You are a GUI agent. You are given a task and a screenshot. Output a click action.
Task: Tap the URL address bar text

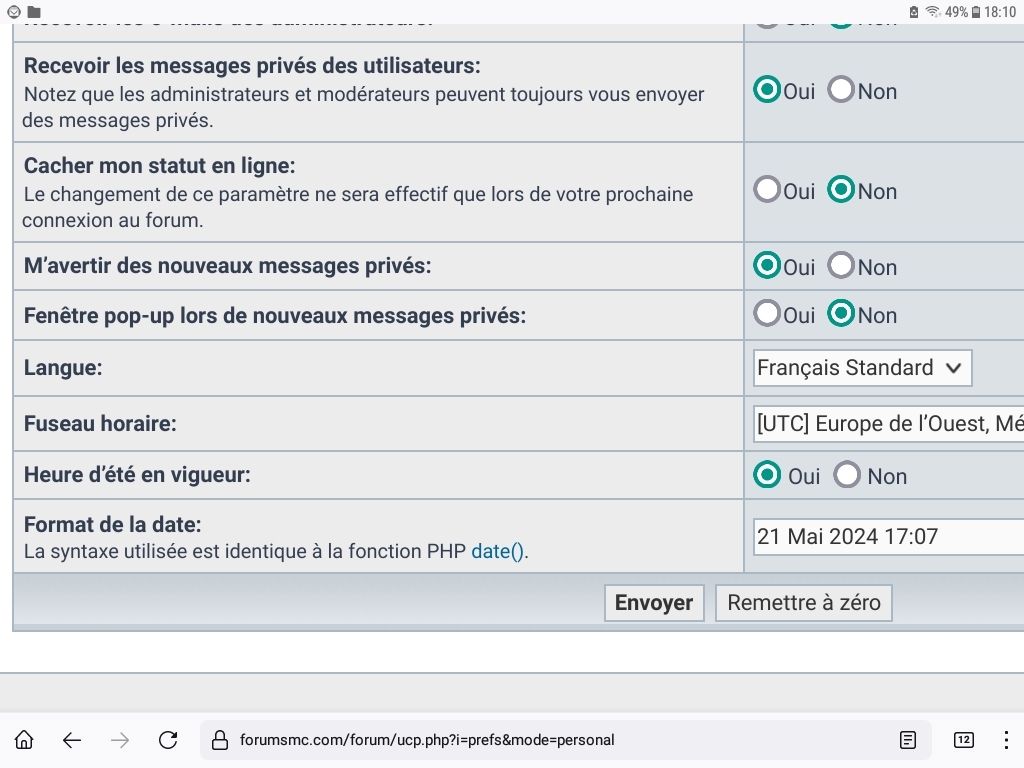(427, 740)
